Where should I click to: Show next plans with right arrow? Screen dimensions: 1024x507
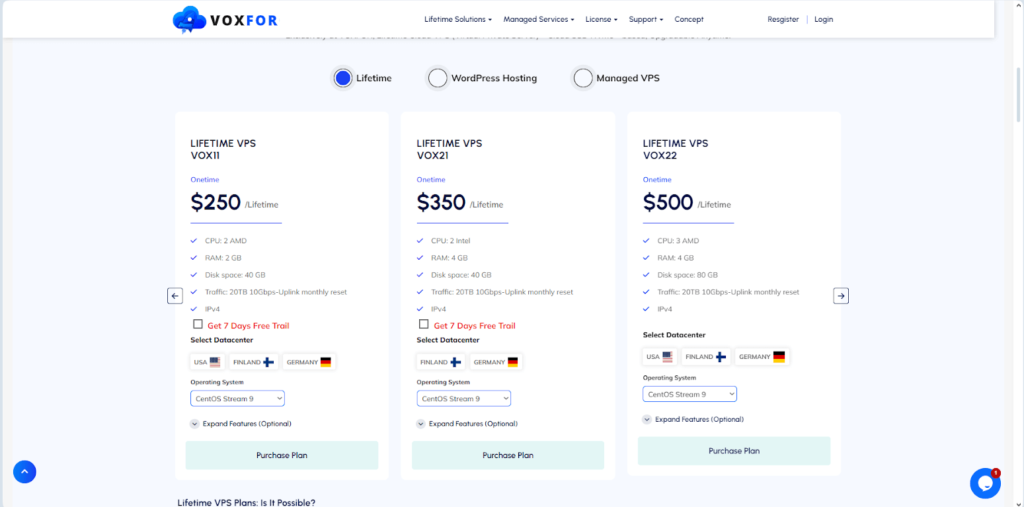[841, 296]
